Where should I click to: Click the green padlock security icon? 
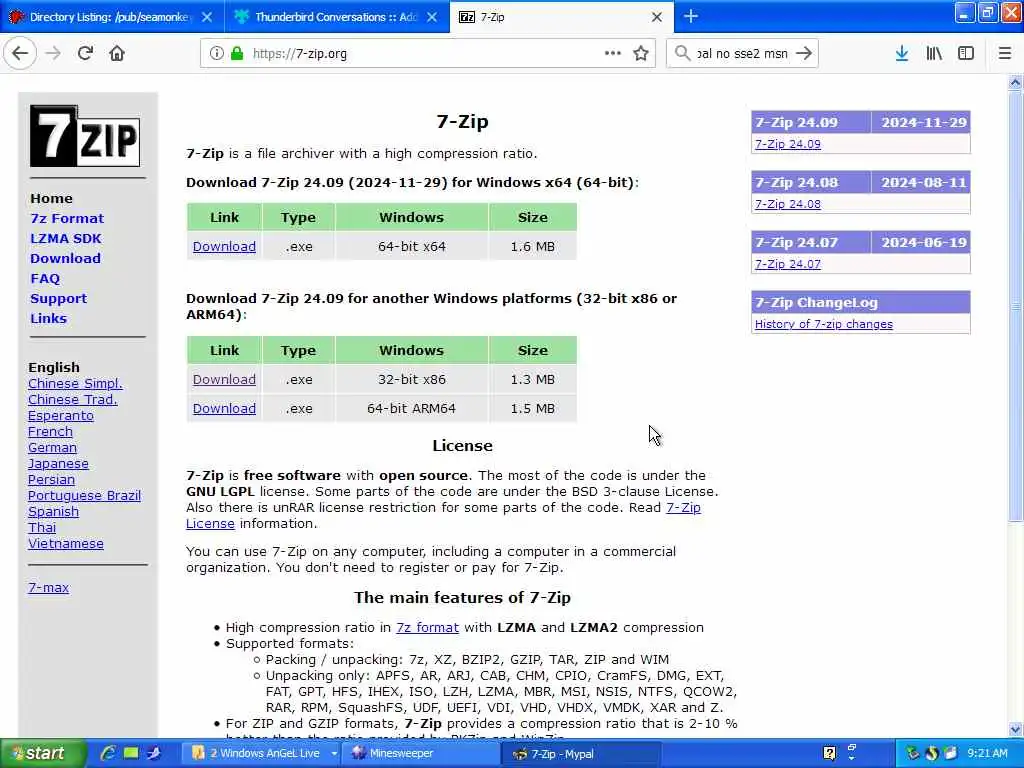237,54
